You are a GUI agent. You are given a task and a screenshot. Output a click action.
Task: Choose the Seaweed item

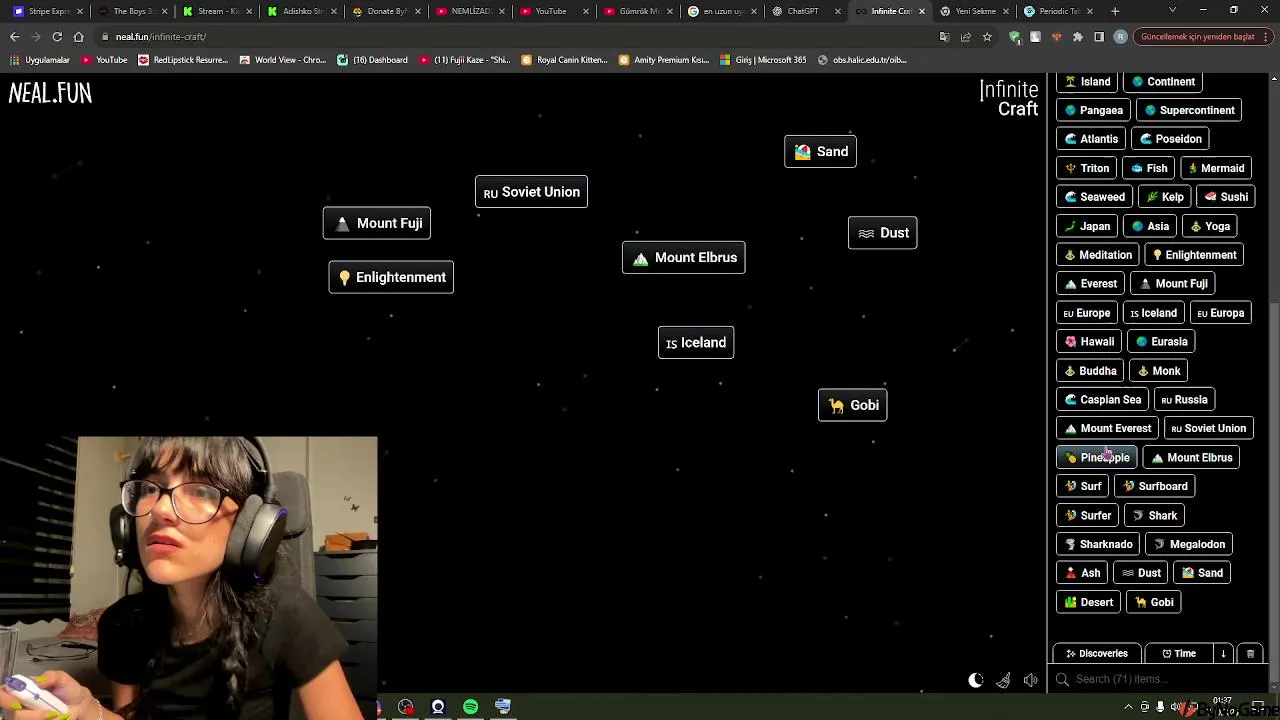[x=1094, y=197]
